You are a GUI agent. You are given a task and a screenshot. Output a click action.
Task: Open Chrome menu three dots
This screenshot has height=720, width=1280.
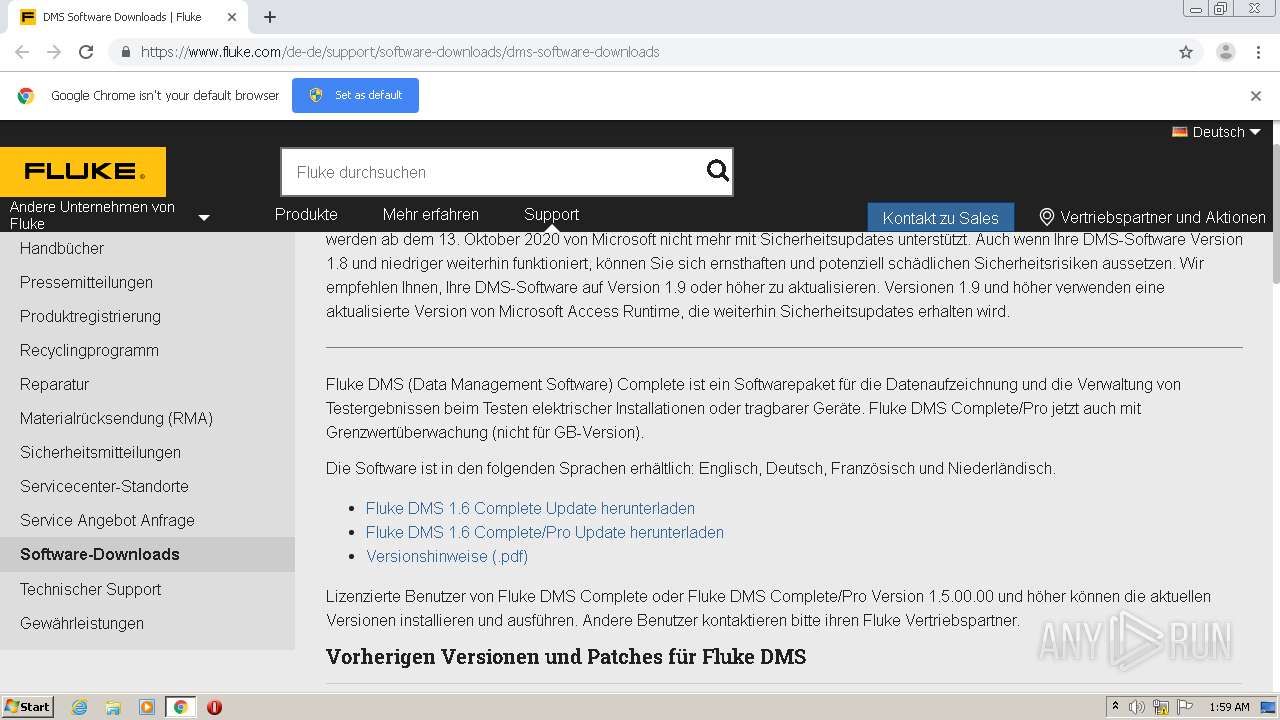pyautogui.click(x=1258, y=52)
